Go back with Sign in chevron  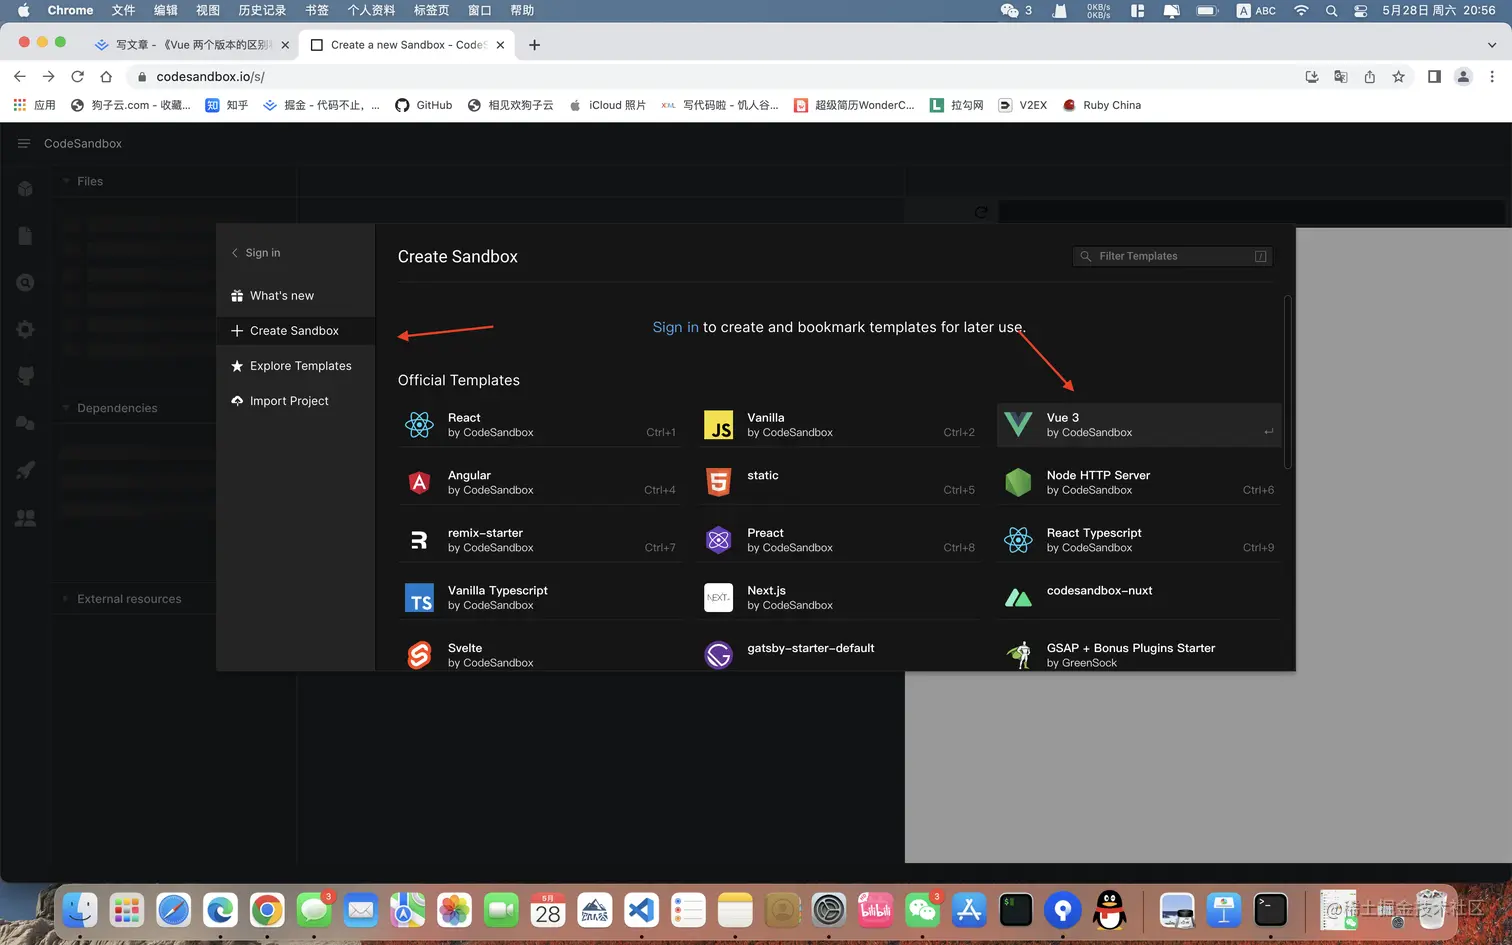point(235,253)
